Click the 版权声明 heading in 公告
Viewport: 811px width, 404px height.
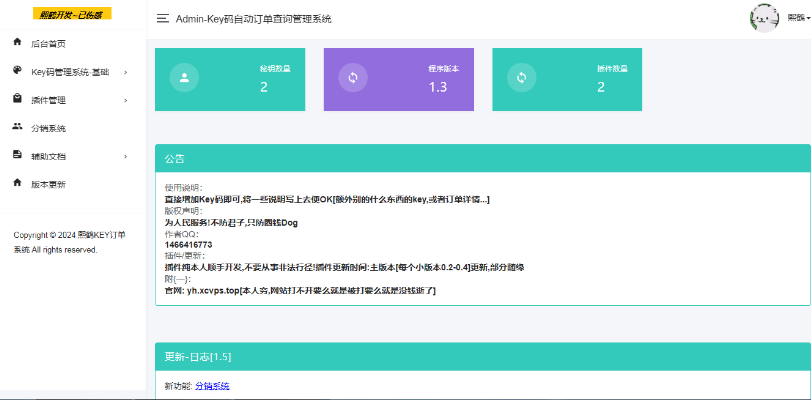click(184, 211)
